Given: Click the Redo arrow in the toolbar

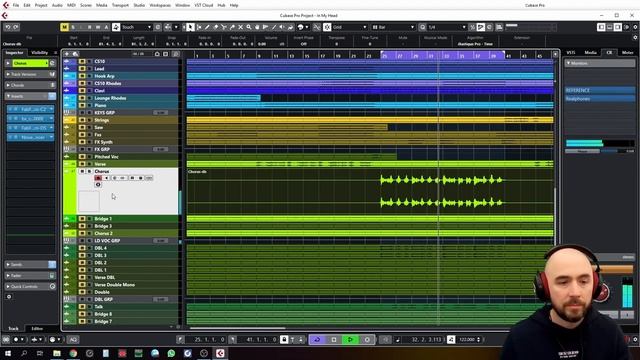Looking at the screenshot, I should [x=16, y=27].
